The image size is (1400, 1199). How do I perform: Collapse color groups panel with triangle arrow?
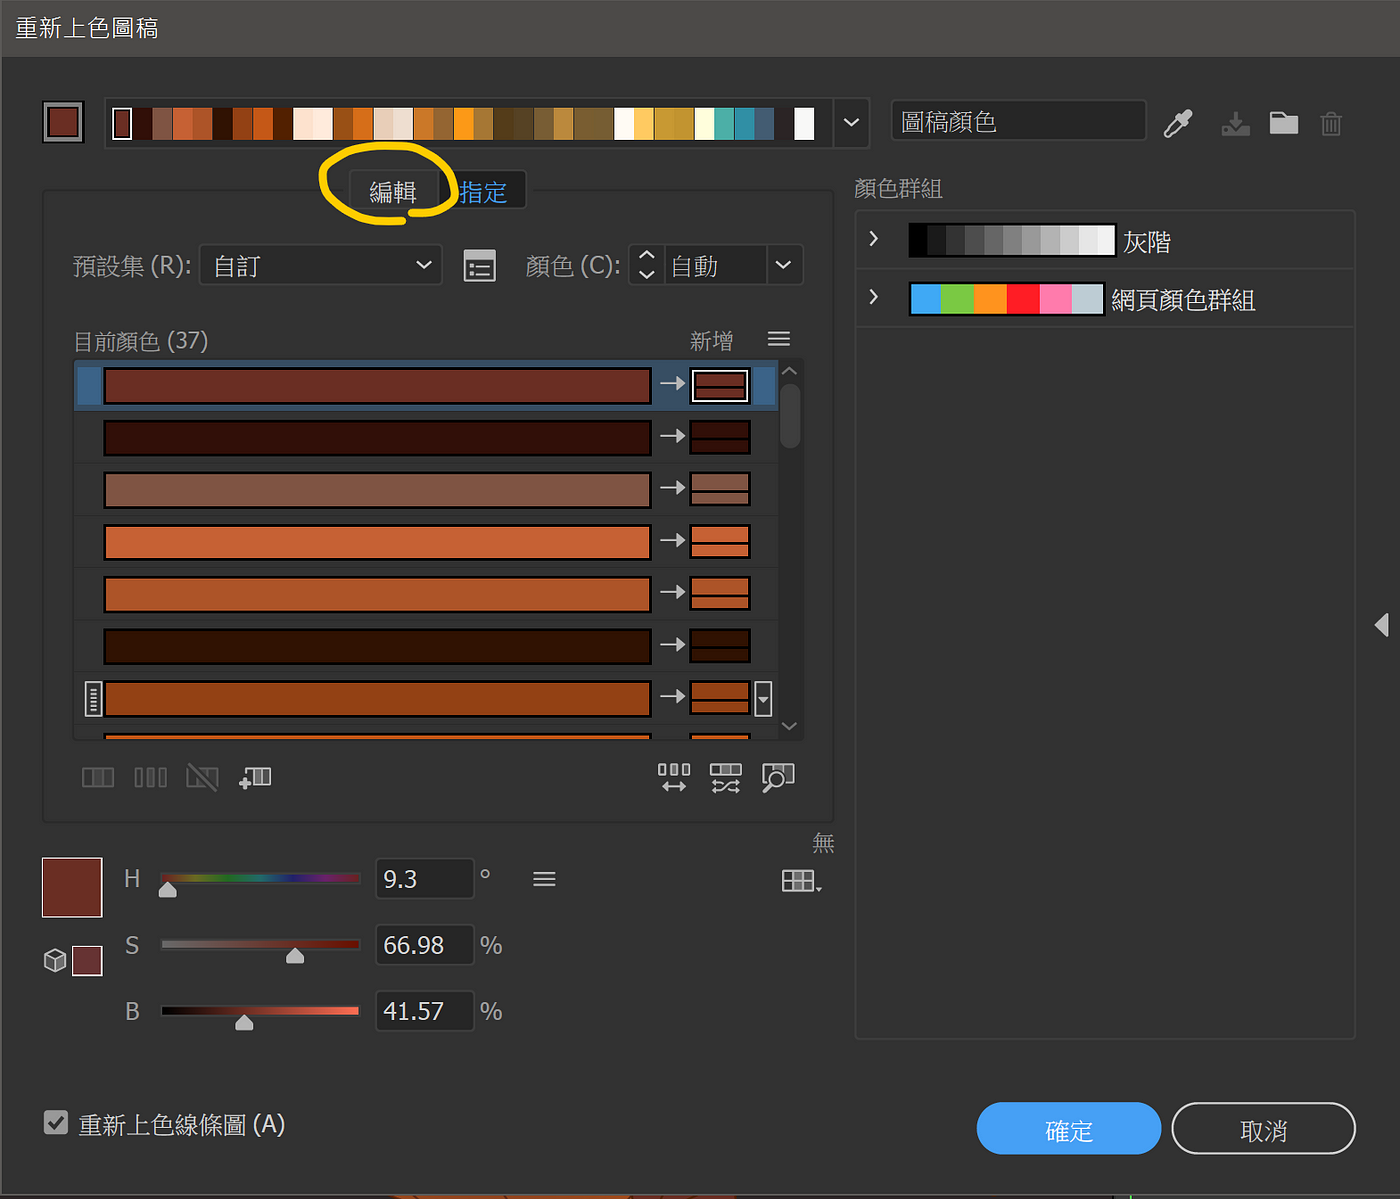pyautogui.click(x=1382, y=625)
